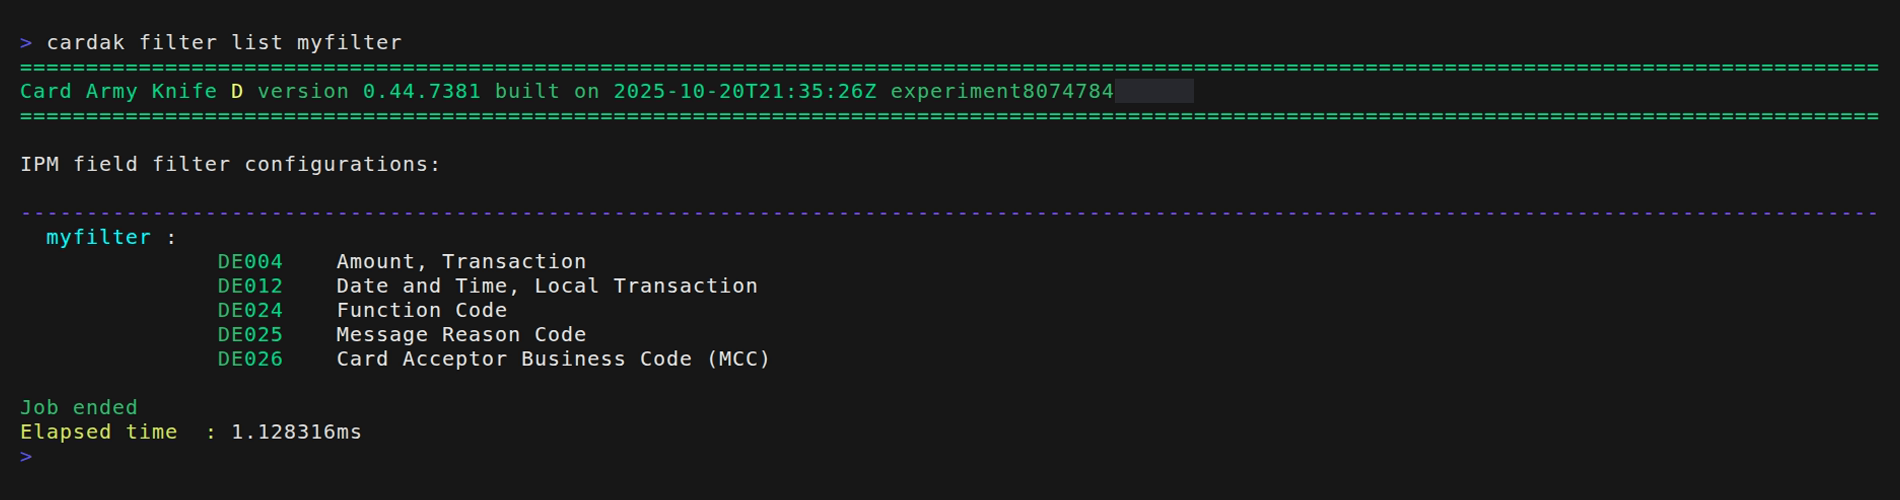Select the DE004 field code
This screenshot has height=500, width=1900.
(250, 262)
